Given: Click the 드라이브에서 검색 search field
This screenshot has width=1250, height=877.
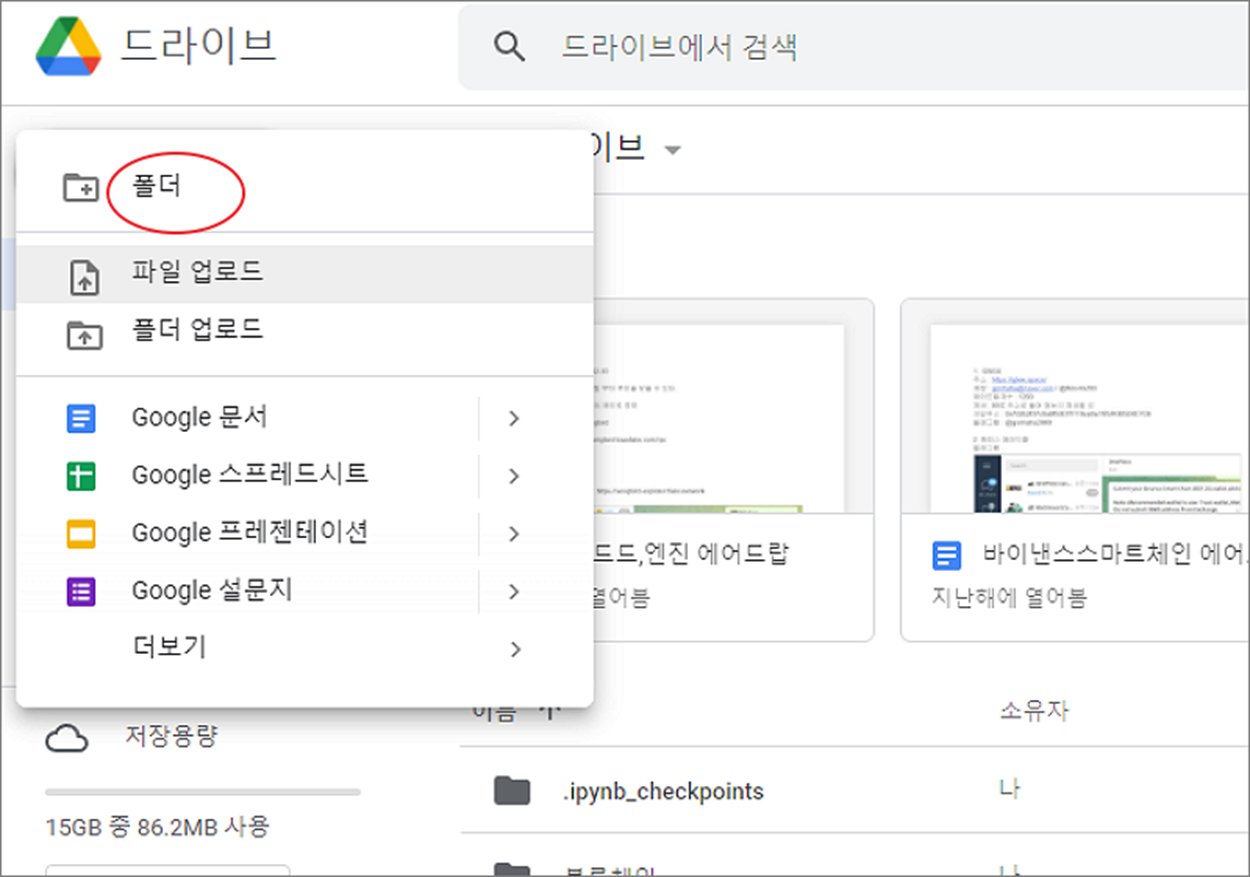Looking at the screenshot, I should pyautogui.click(x=854, y=47).
